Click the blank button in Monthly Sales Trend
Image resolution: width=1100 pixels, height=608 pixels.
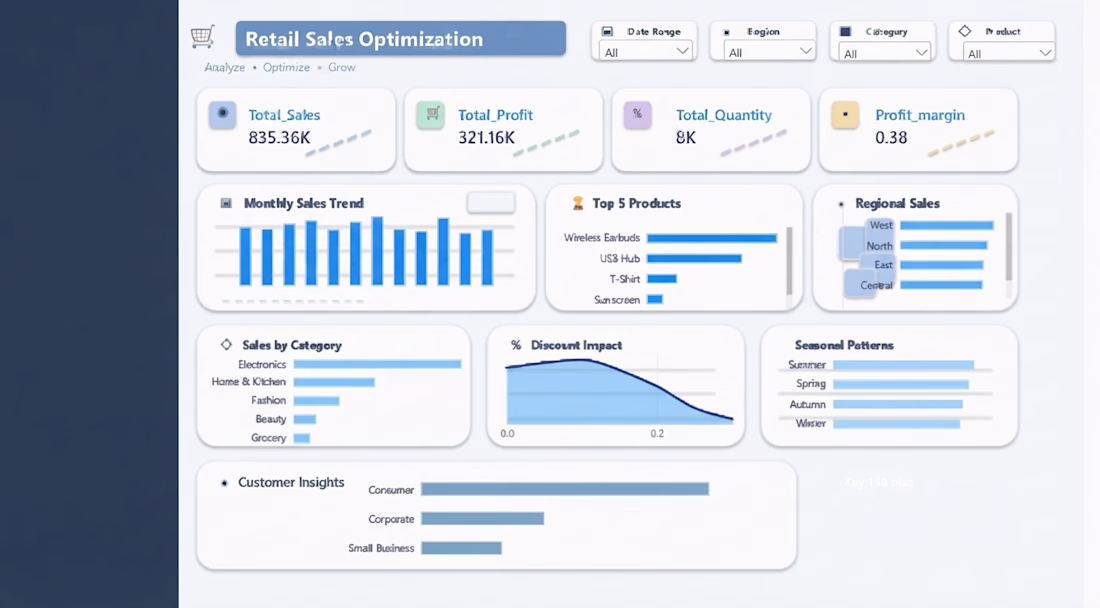pos(491,203)
